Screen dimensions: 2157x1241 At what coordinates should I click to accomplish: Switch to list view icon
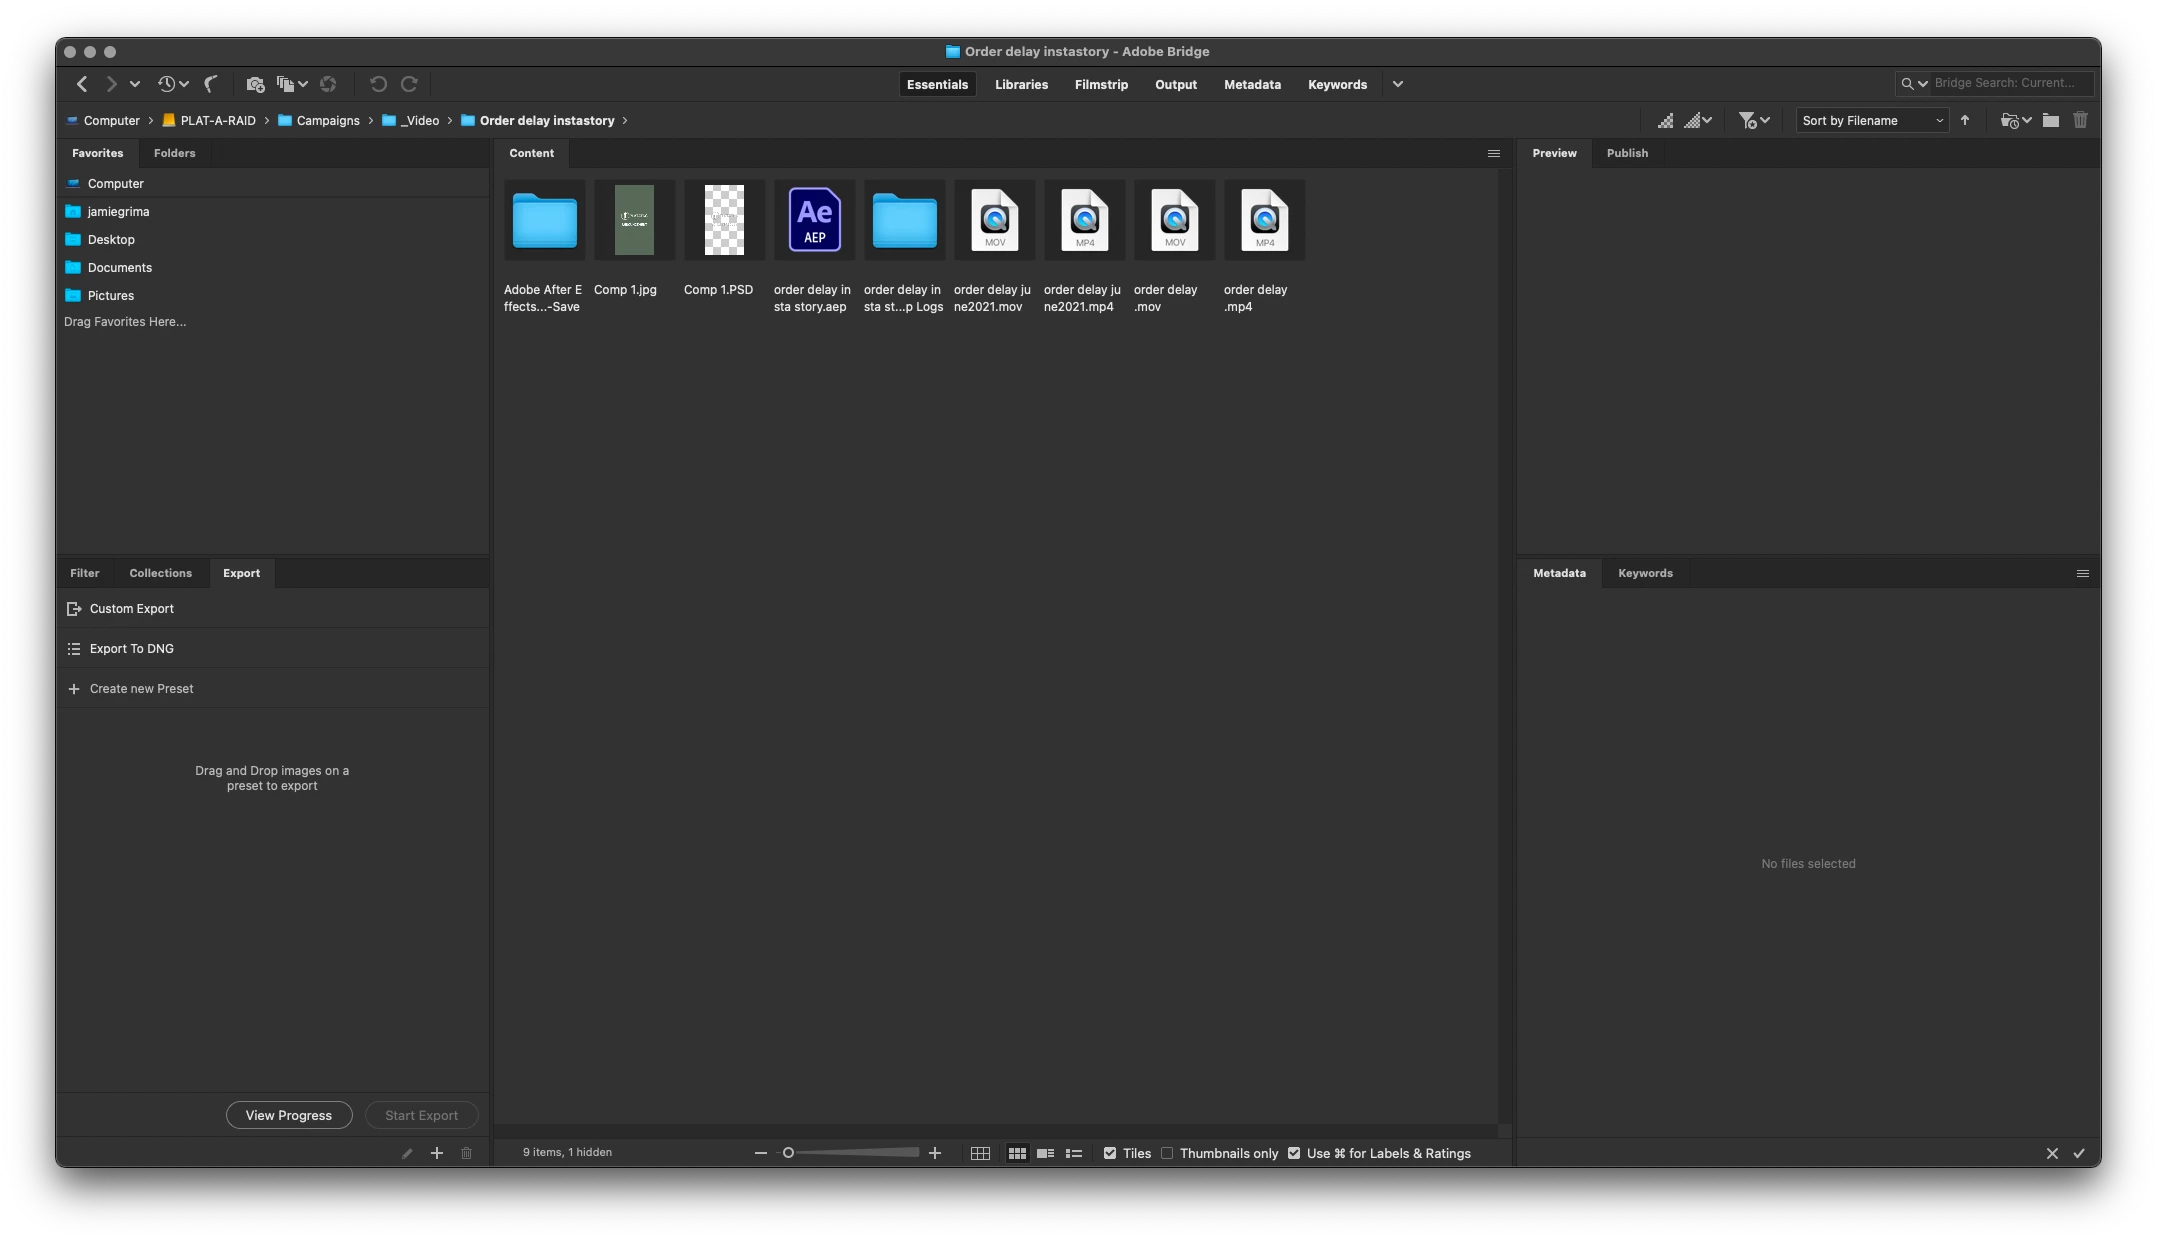[x=1074, y=1153]
